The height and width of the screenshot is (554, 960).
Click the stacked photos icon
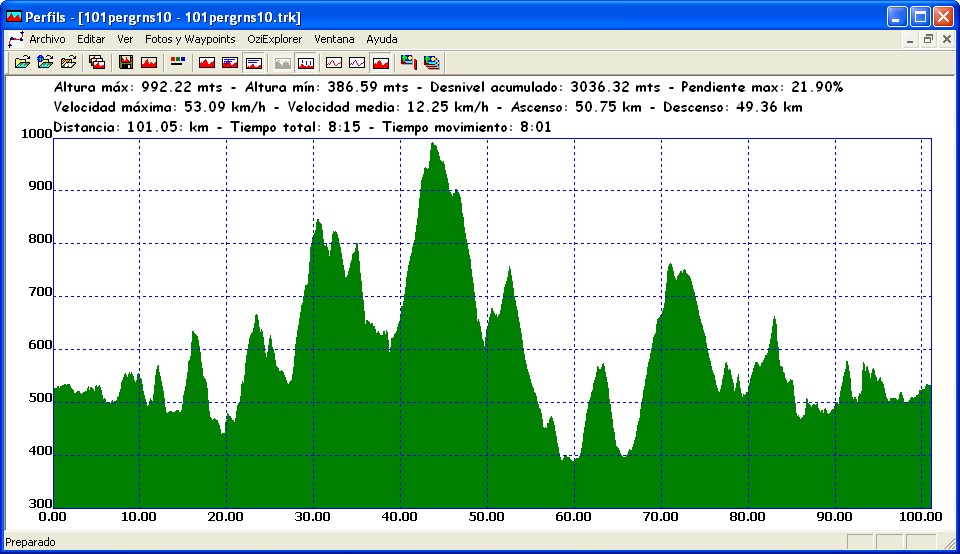(432, 62)
